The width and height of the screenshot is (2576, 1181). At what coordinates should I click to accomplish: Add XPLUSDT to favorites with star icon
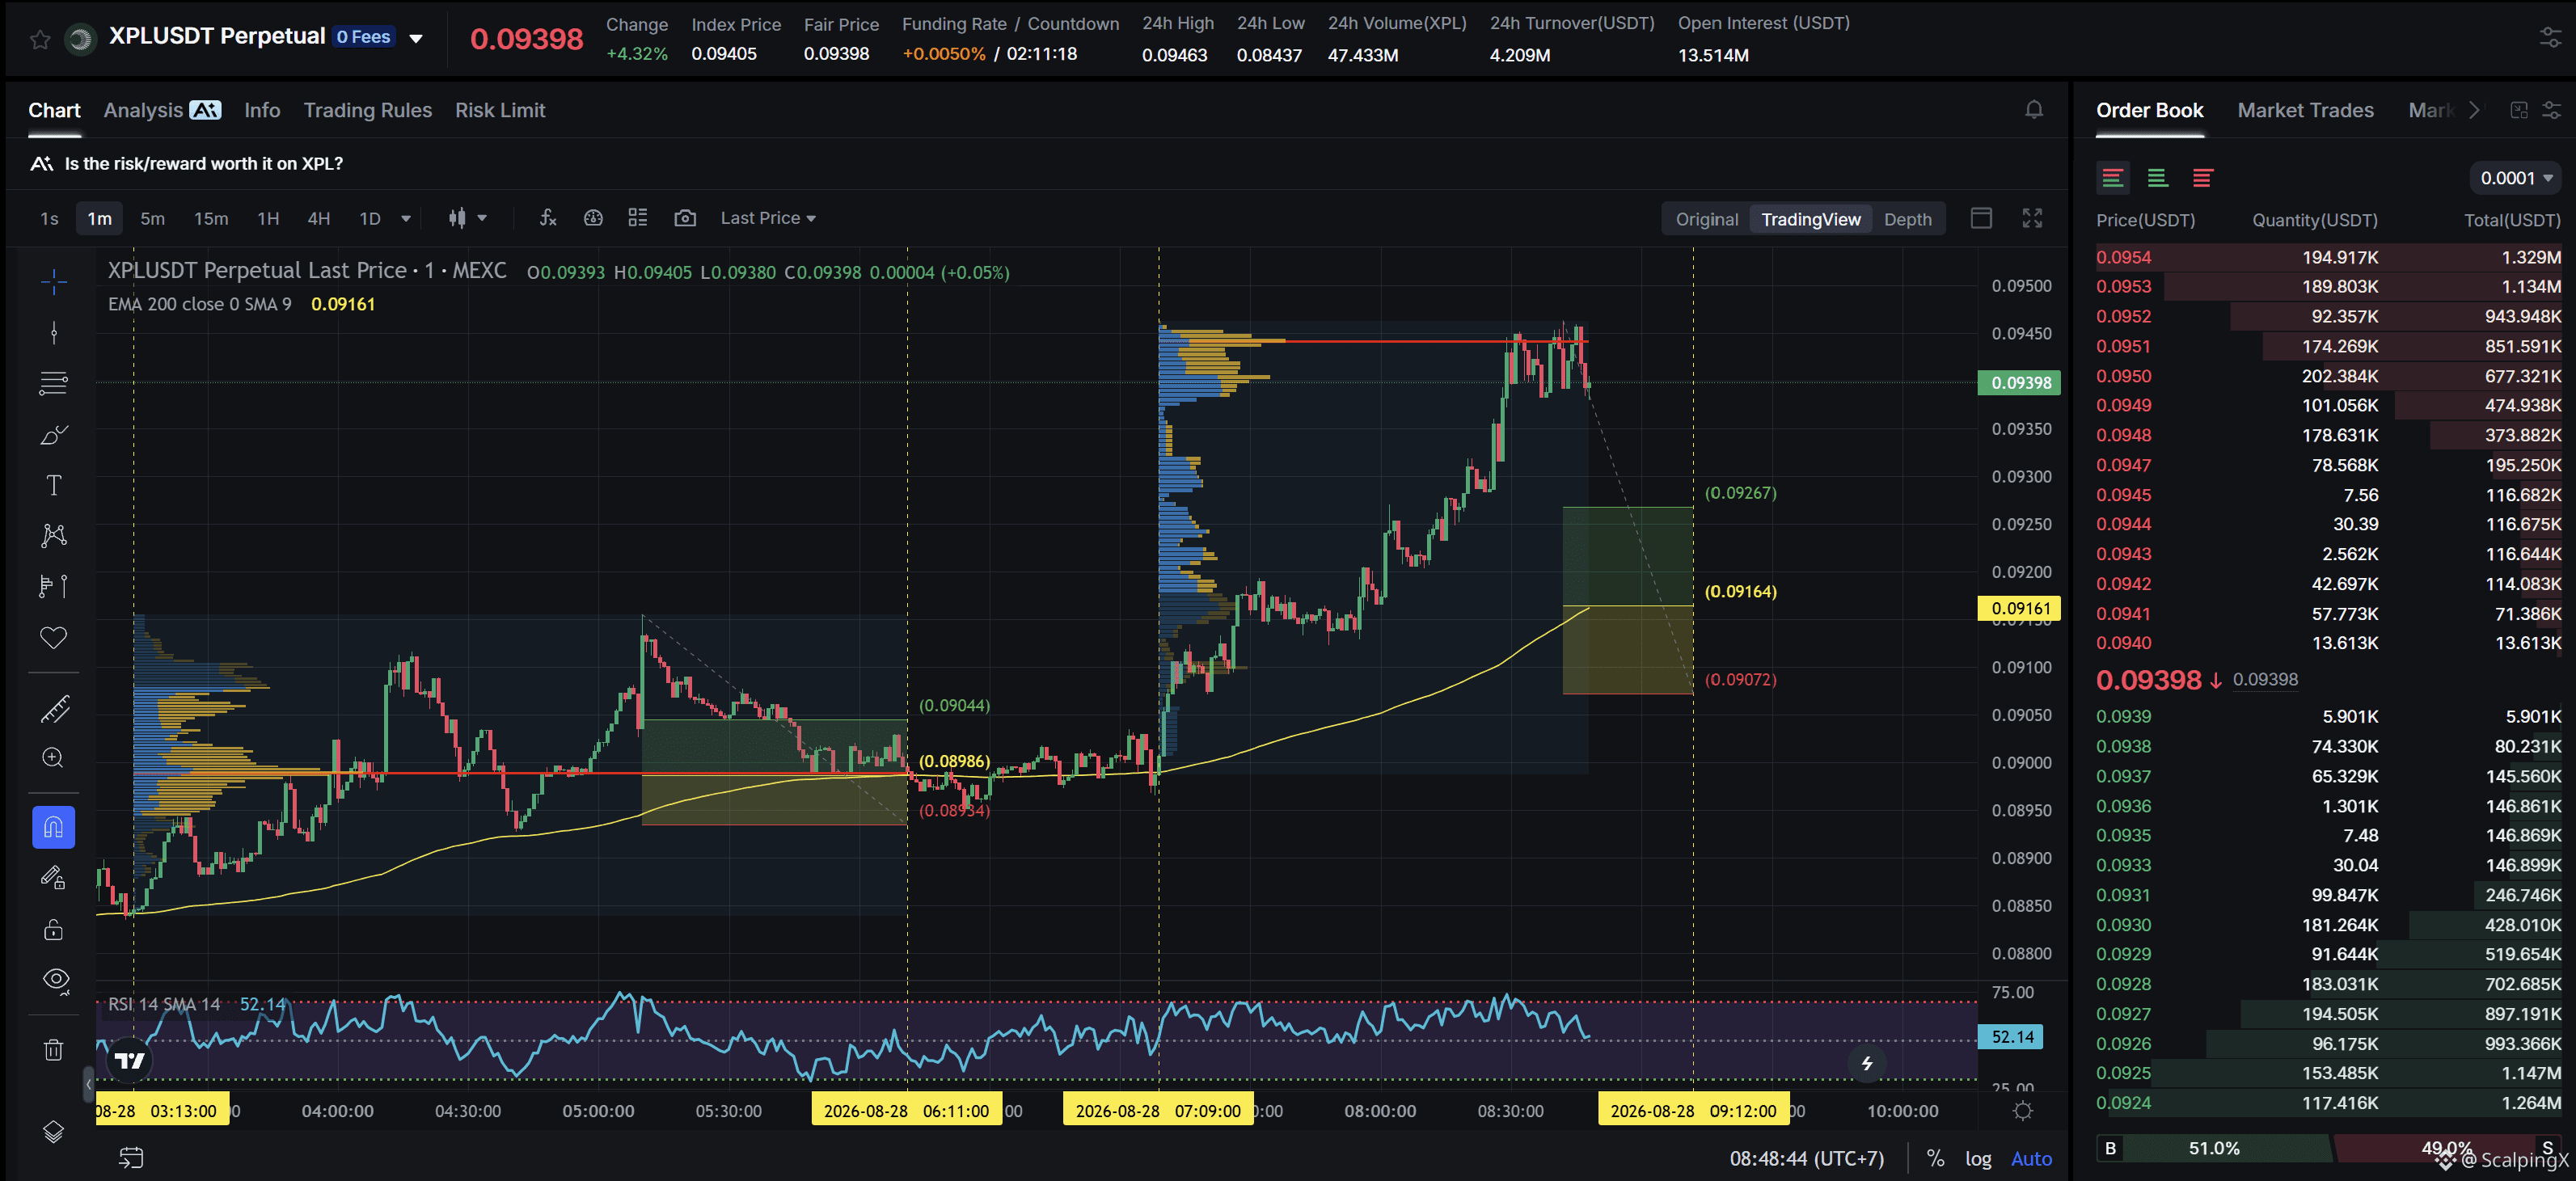40,39
